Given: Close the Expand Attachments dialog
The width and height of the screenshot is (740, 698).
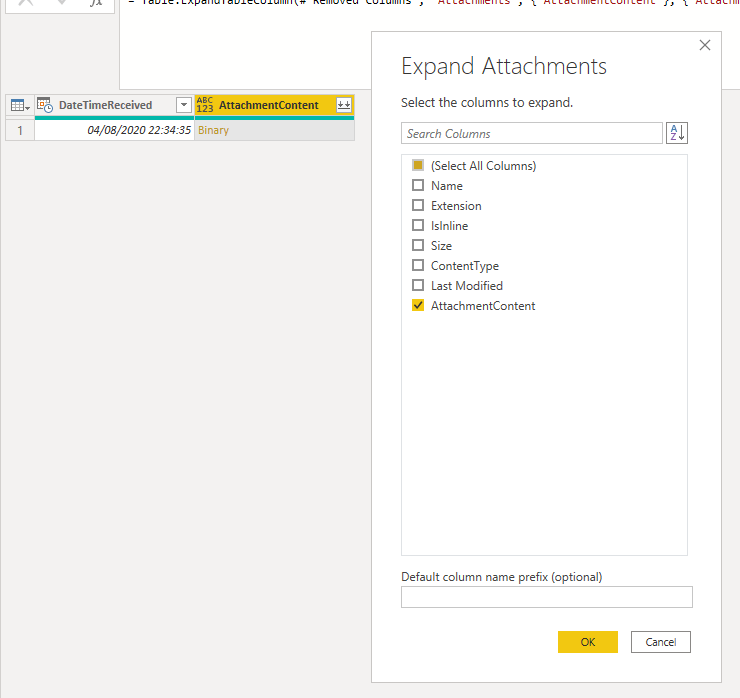Looking at the screenshot, I should pos(705,45).
